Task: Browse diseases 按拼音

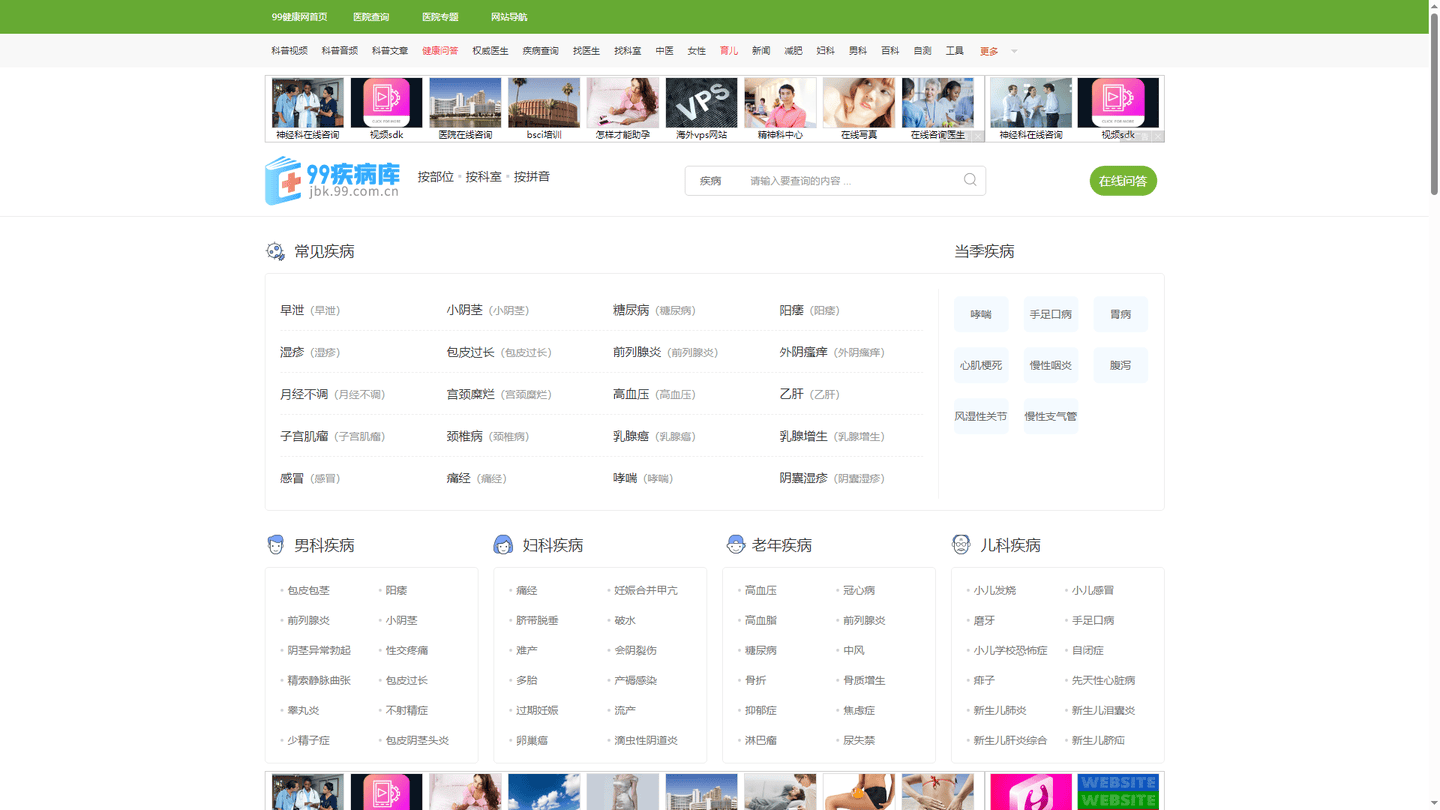Action: click(531, 177)
